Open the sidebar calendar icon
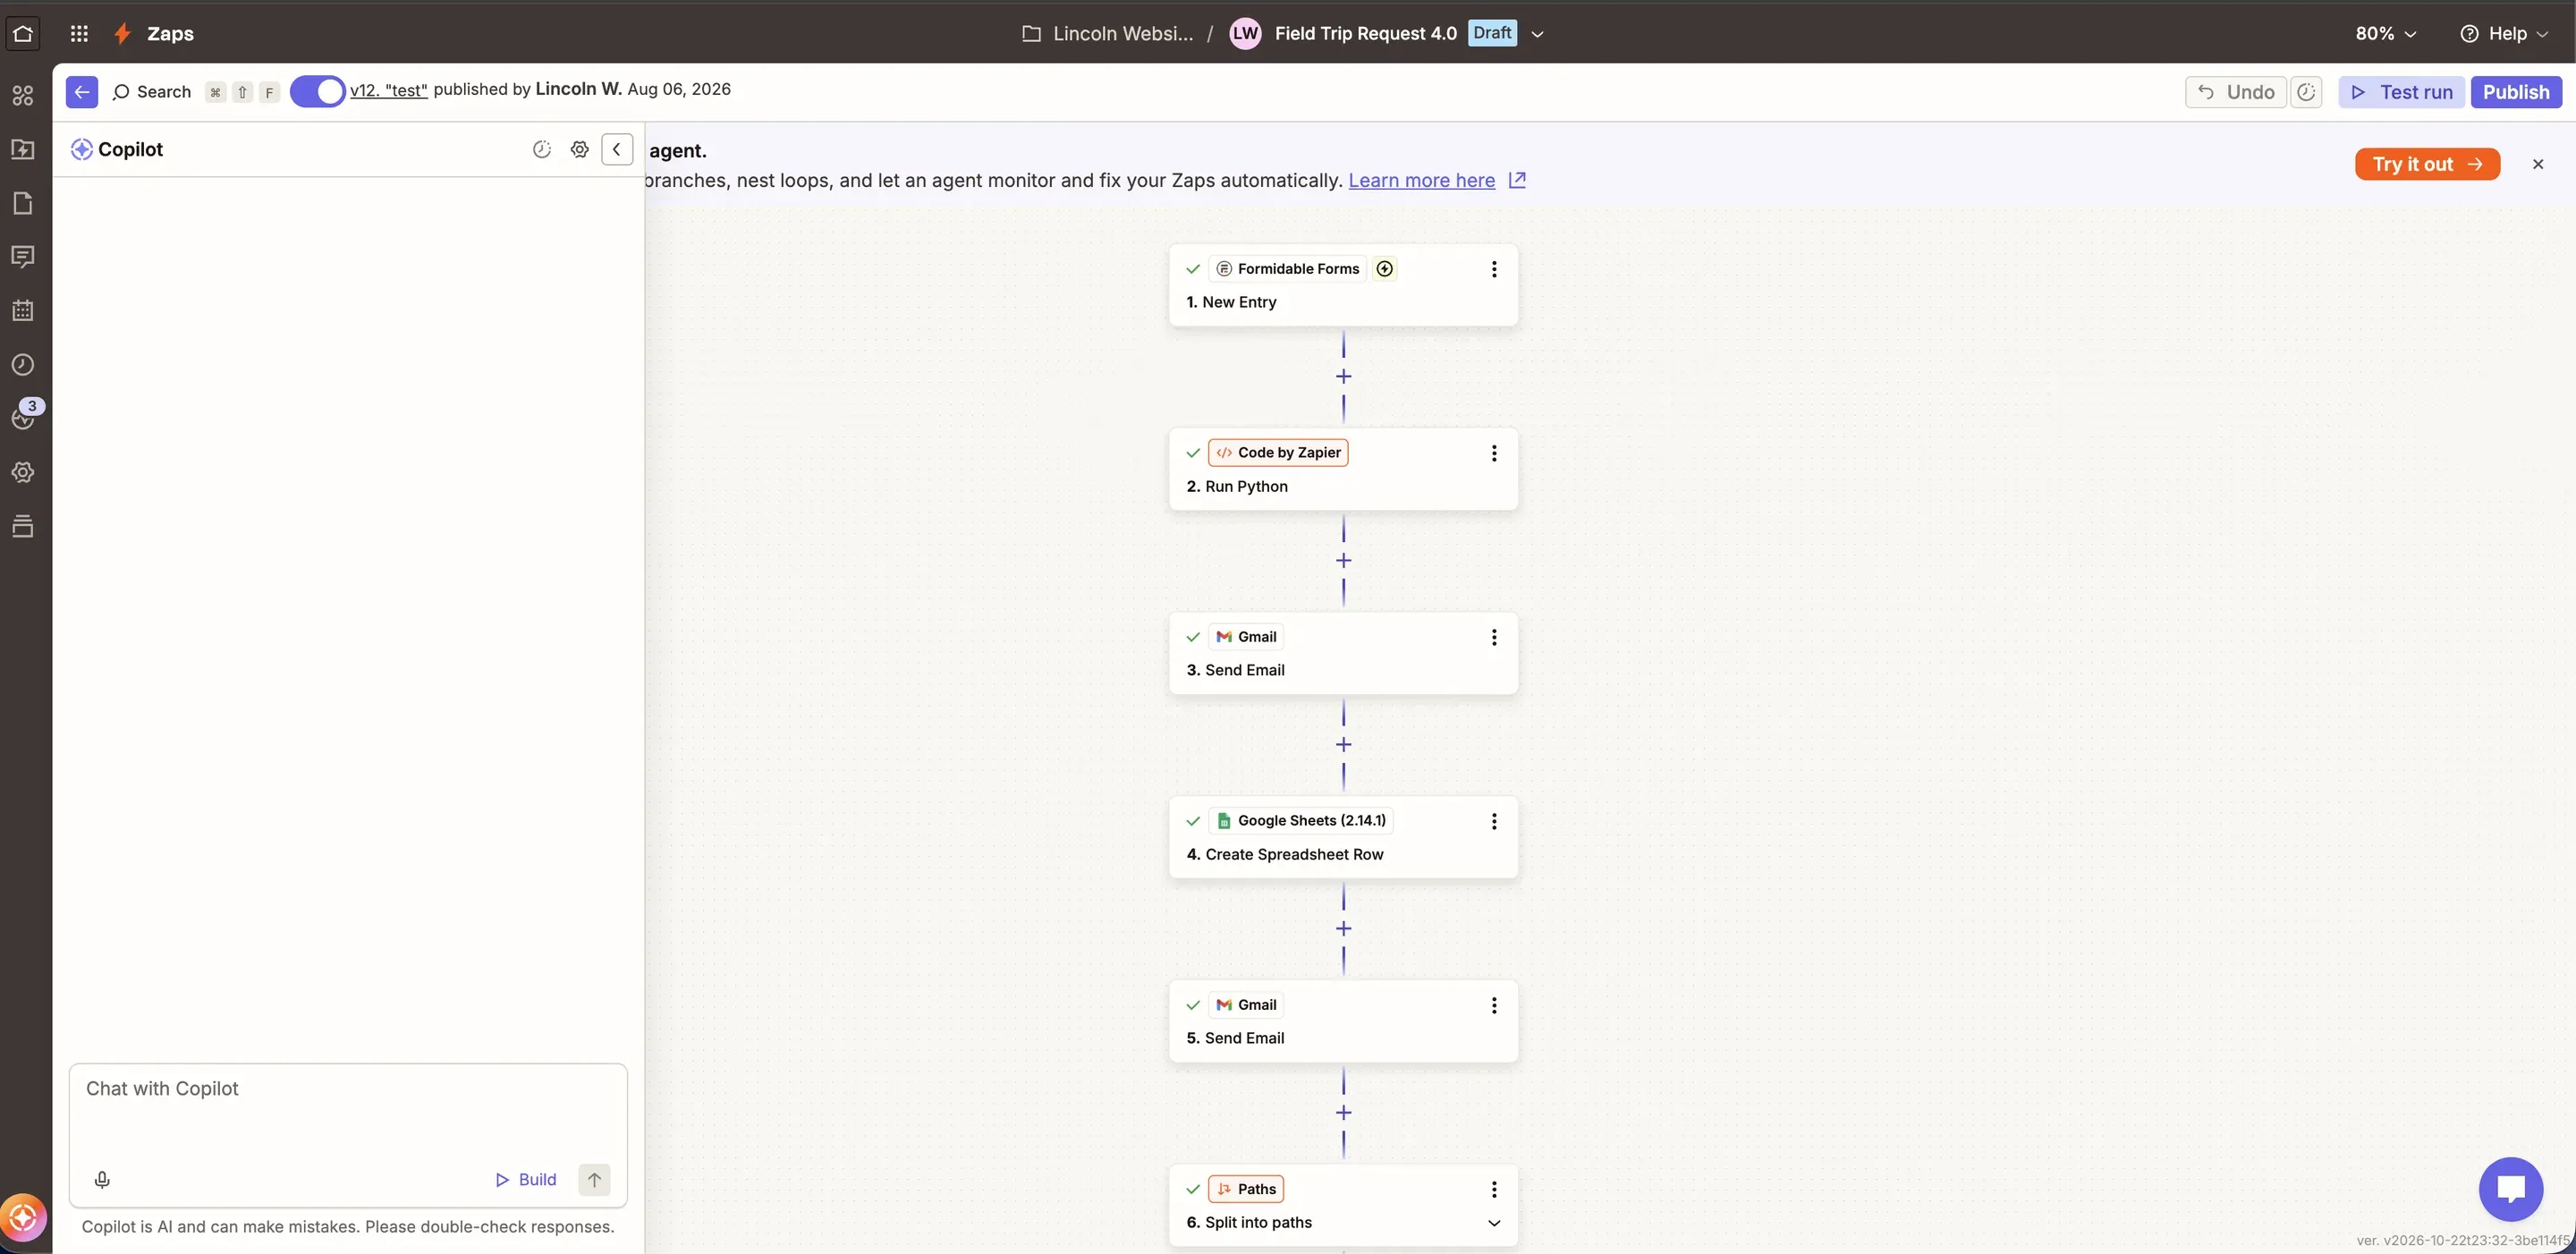 pyautogui.click(x=23, y=311)
